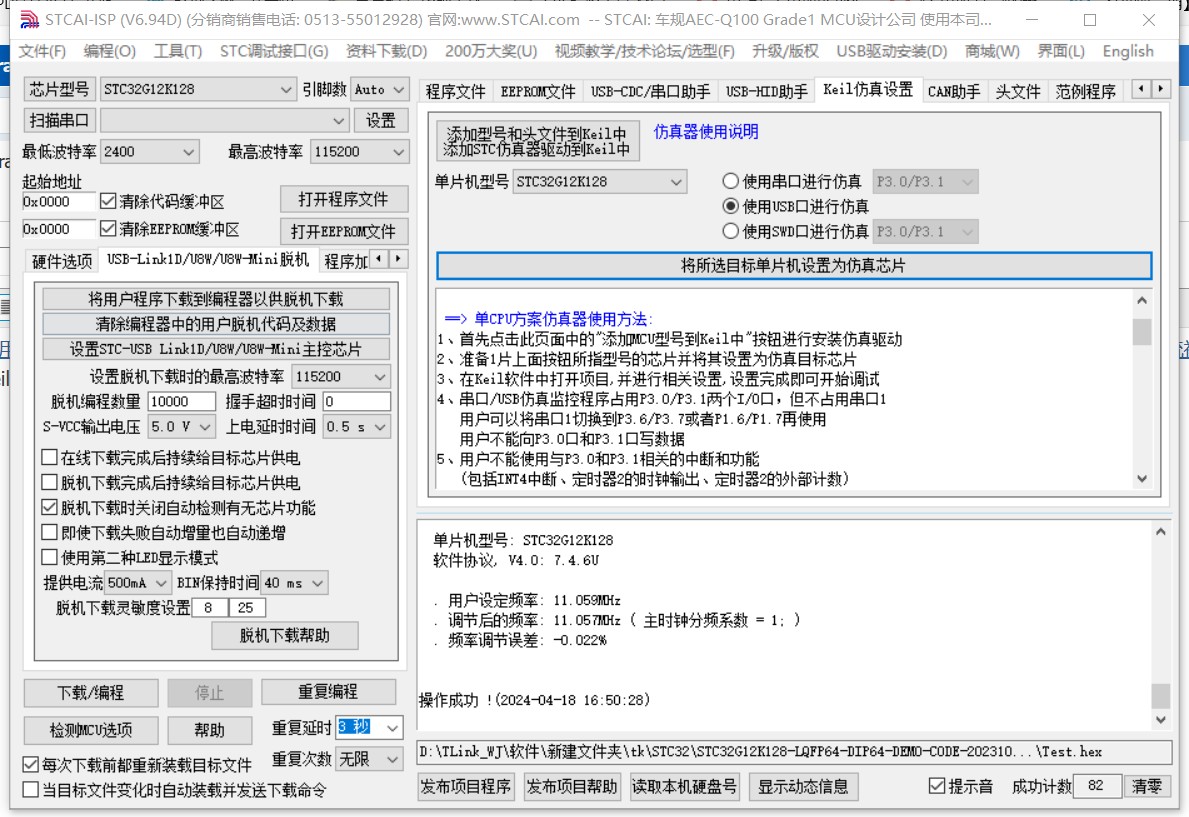Screen dimensions: 1189x817
Task: Toggle 清除代码缓冲区 checkbox
Action: tap(108, 201)
